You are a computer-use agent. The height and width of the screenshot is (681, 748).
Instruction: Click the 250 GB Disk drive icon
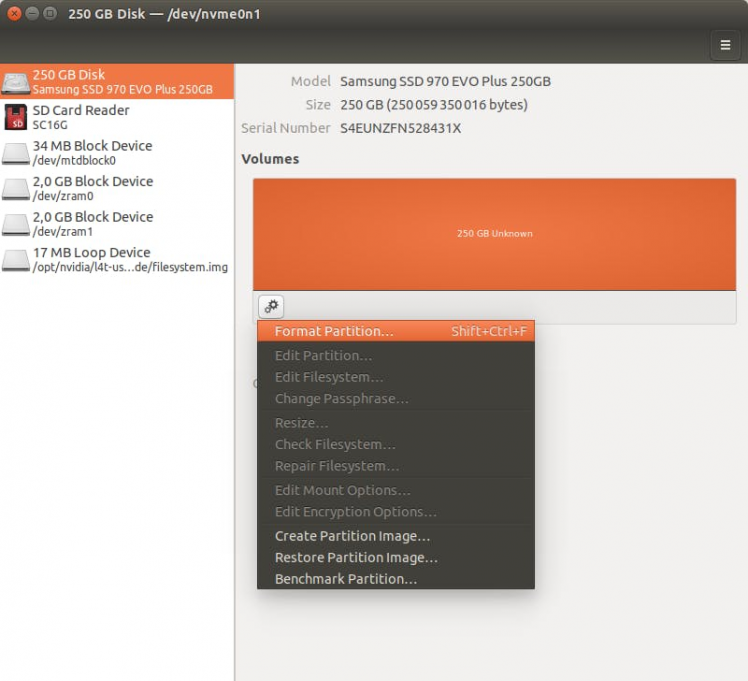click(x=16, y=82)
